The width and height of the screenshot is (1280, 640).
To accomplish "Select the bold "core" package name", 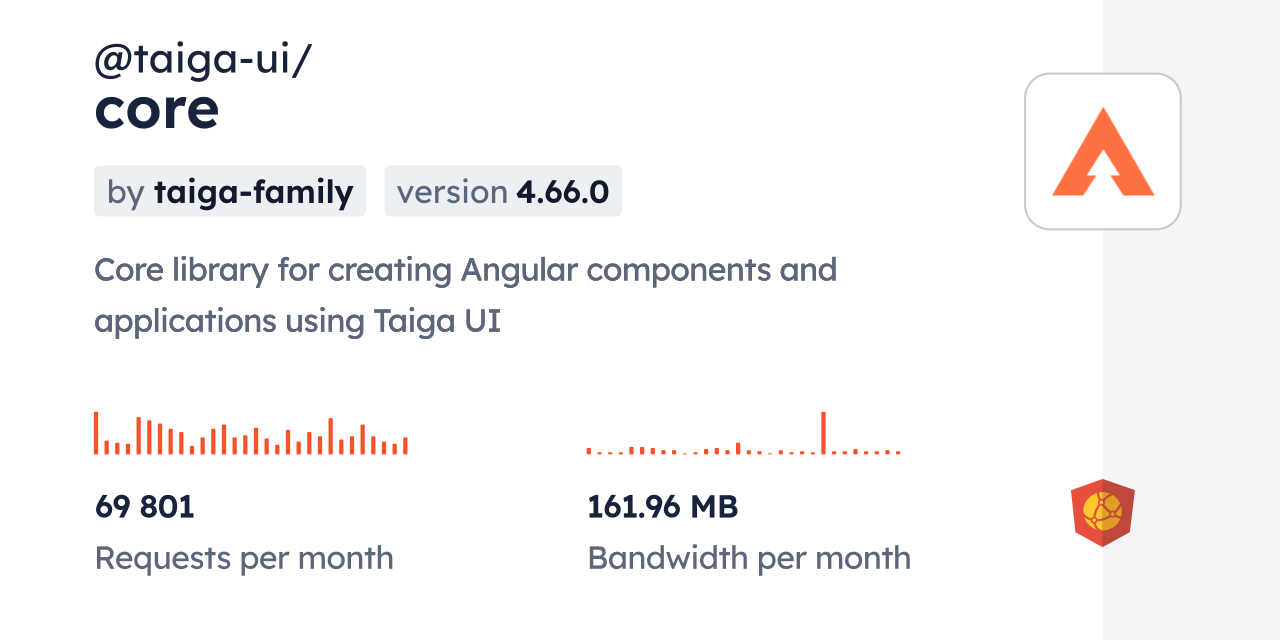I will coord(157,110).
